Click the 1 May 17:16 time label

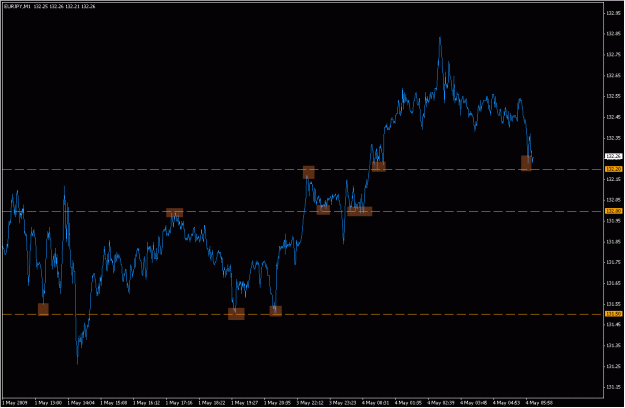179,403
